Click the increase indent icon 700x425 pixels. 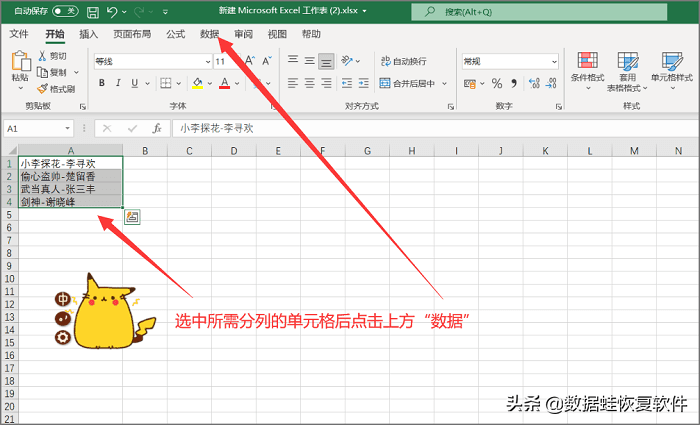click(363, 83)
